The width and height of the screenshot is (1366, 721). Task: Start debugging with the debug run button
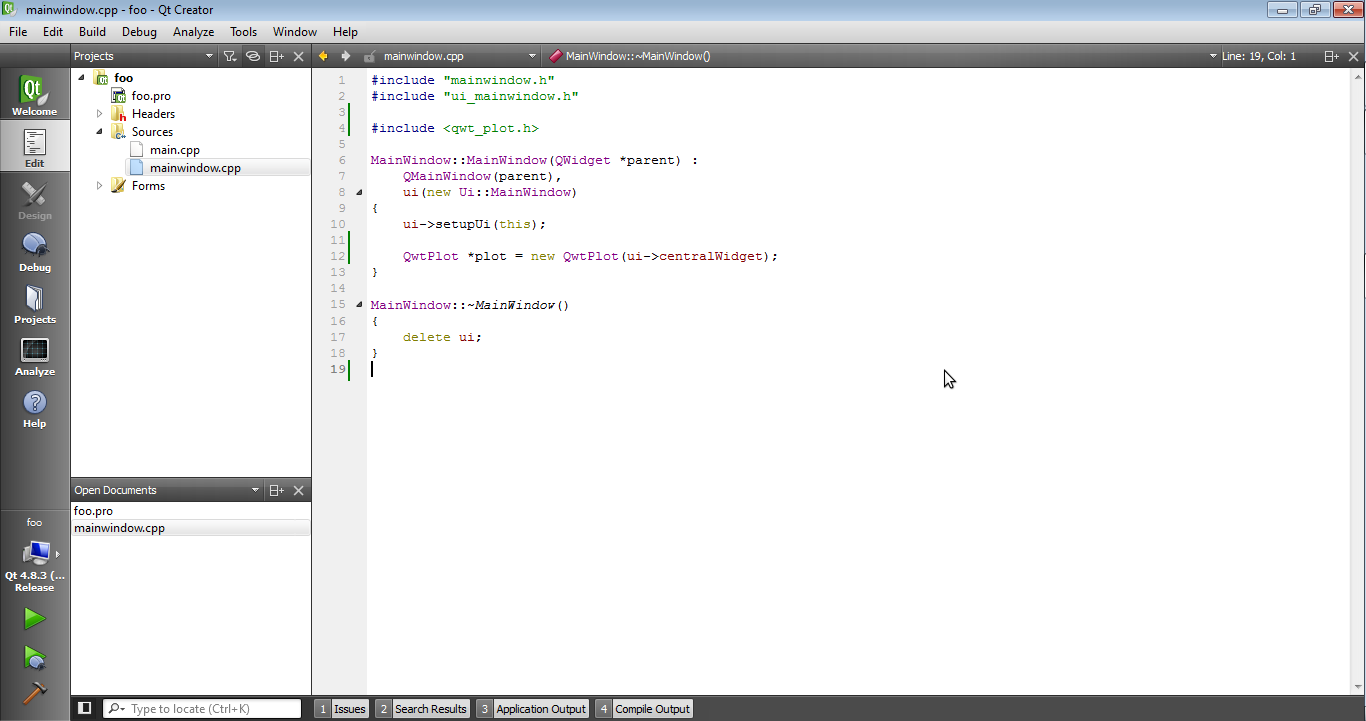[35, 657]
